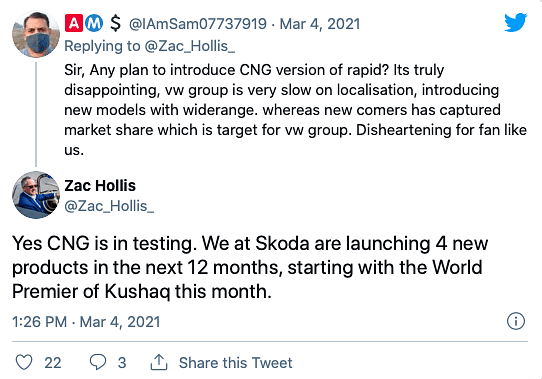Viewport: 542px width, 379px height.
Task: Like the tweet with heart icon
Action: [x=24, y=362]
